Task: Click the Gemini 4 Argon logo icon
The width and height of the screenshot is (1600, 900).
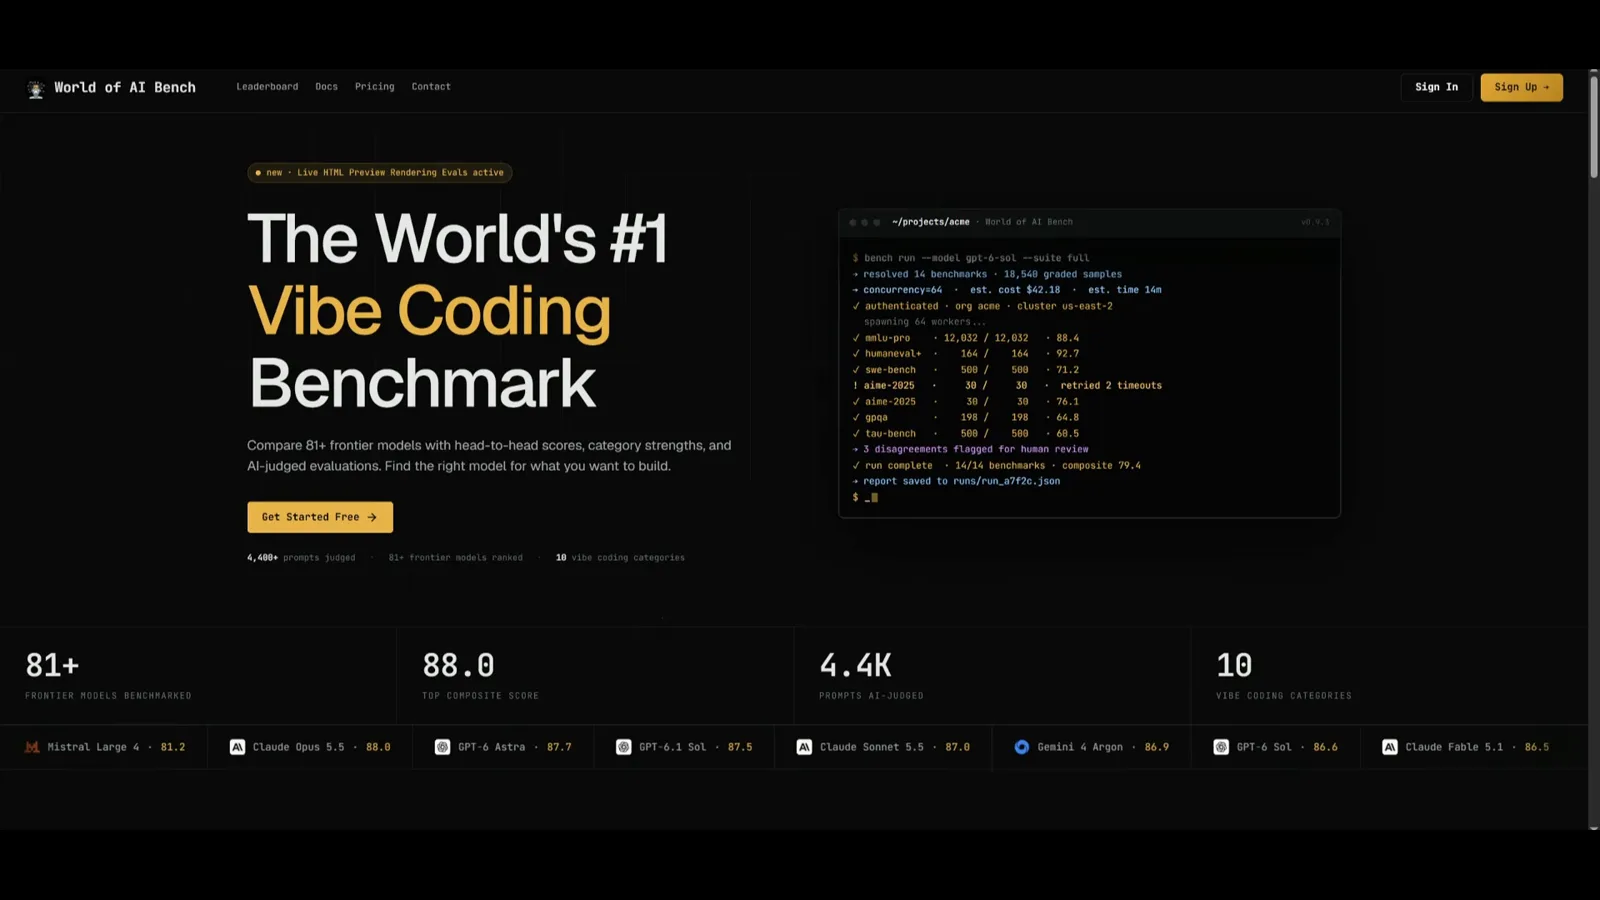Action: tap(1021, 747)
